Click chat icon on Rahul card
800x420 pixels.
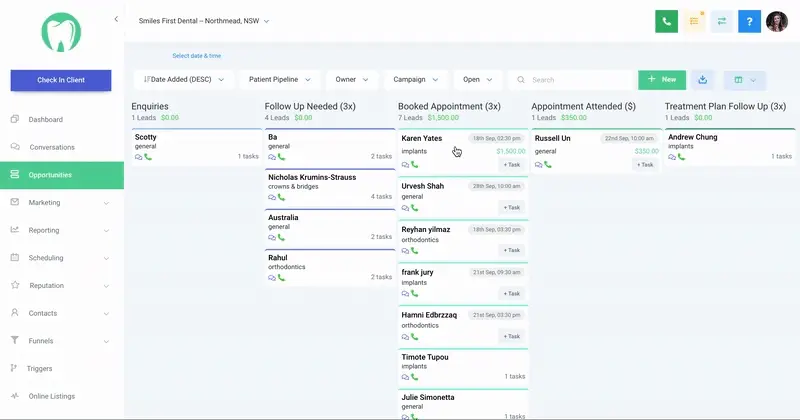(x=272, y=278)
